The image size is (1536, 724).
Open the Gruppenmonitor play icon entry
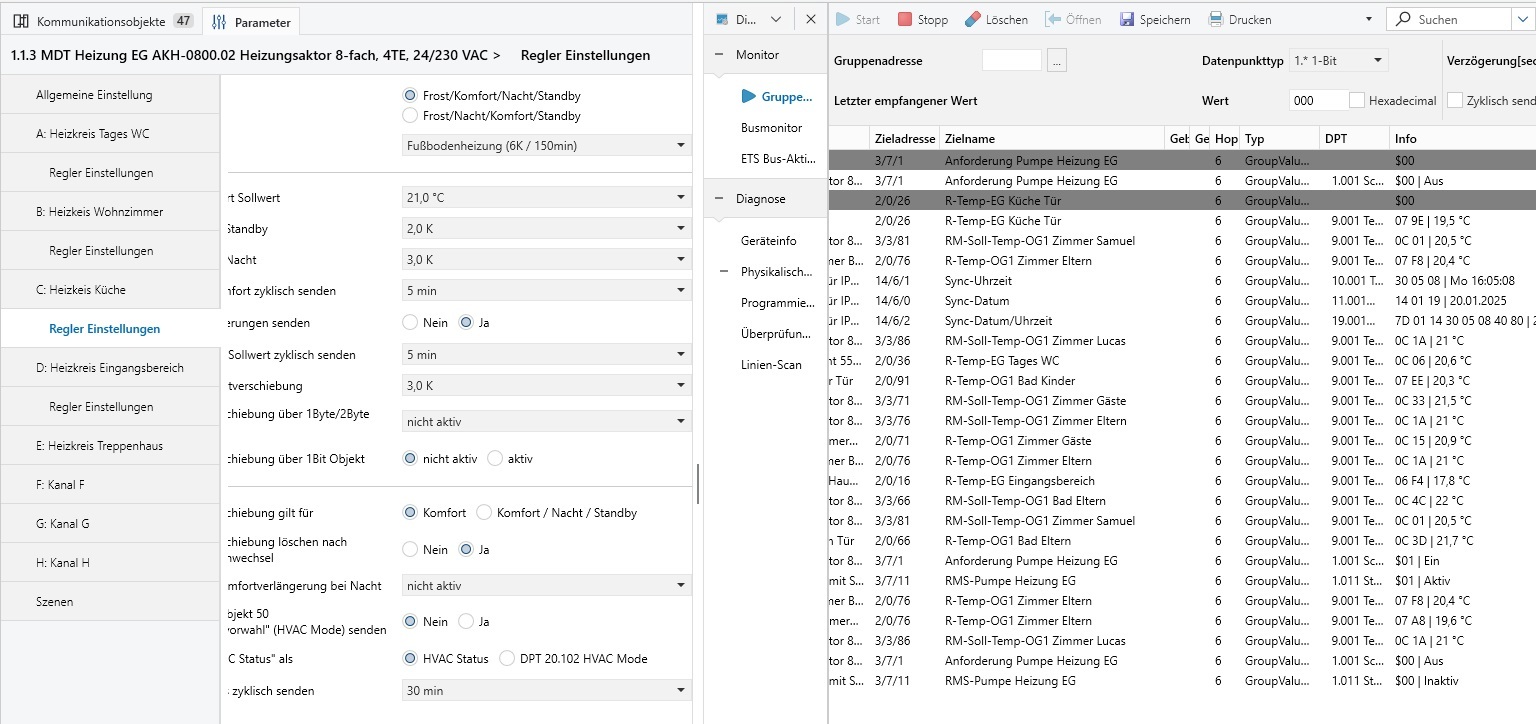[x=749, y=97]
